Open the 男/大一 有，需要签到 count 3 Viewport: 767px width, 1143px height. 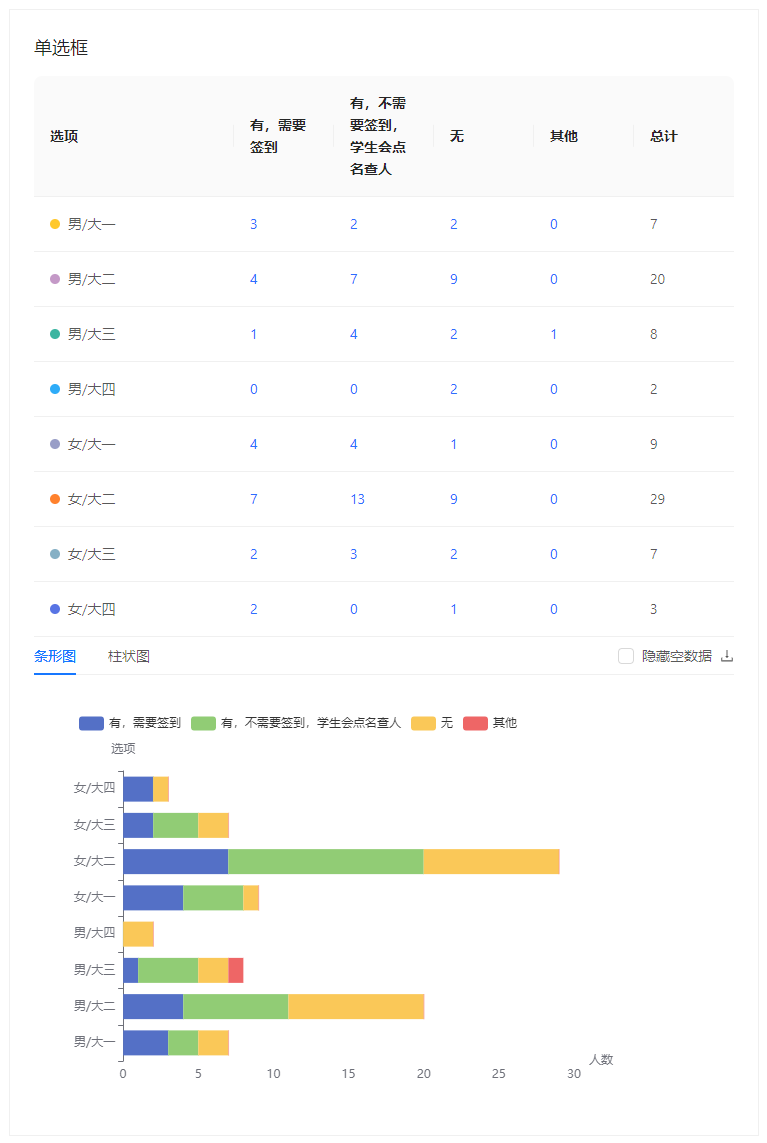click(x=254, y=224)
